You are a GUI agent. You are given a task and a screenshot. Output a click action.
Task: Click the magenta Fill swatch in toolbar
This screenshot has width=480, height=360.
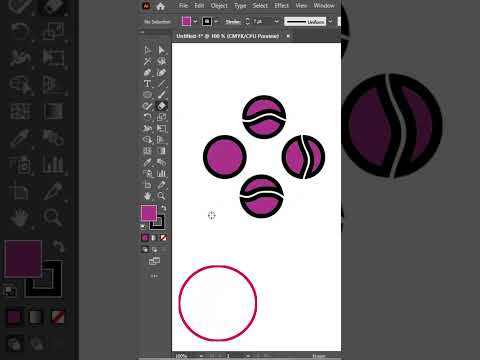click(x=149, y=213)
